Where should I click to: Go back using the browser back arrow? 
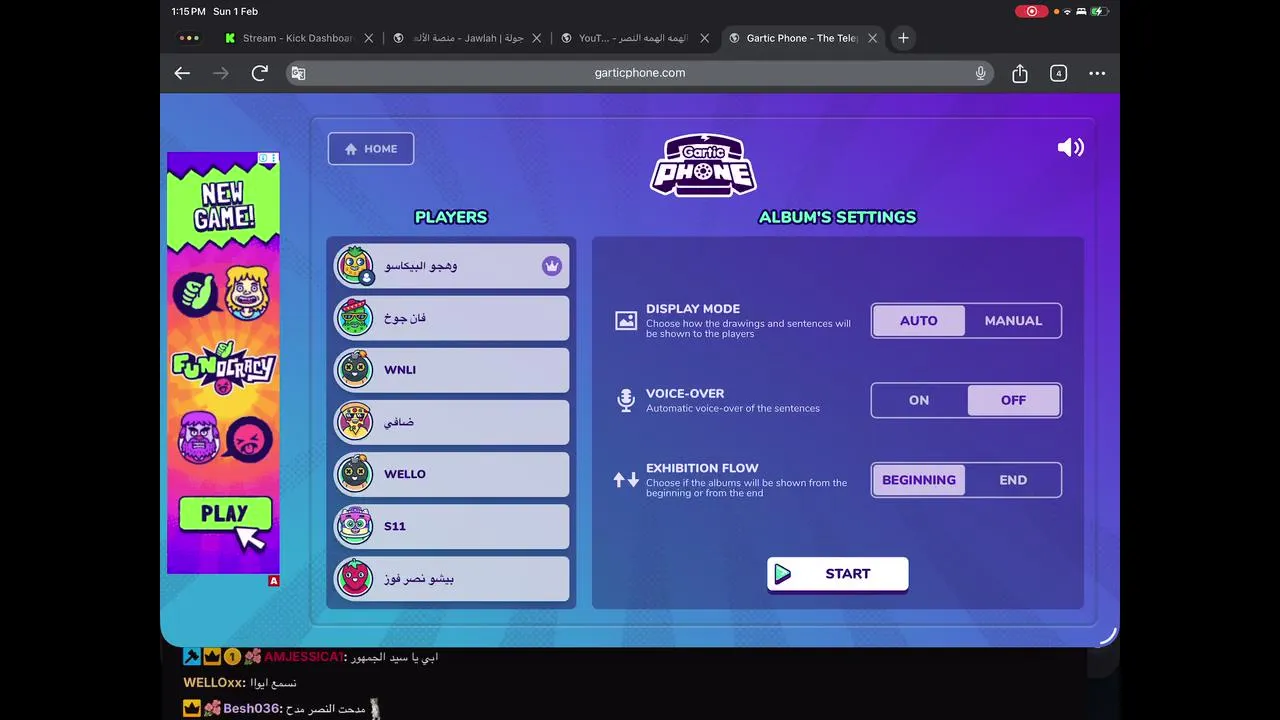tap(182, 73)
